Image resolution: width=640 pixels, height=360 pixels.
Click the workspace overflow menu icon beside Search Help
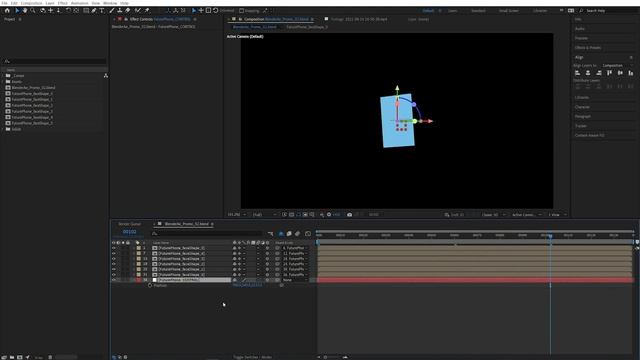click(562, 11)
